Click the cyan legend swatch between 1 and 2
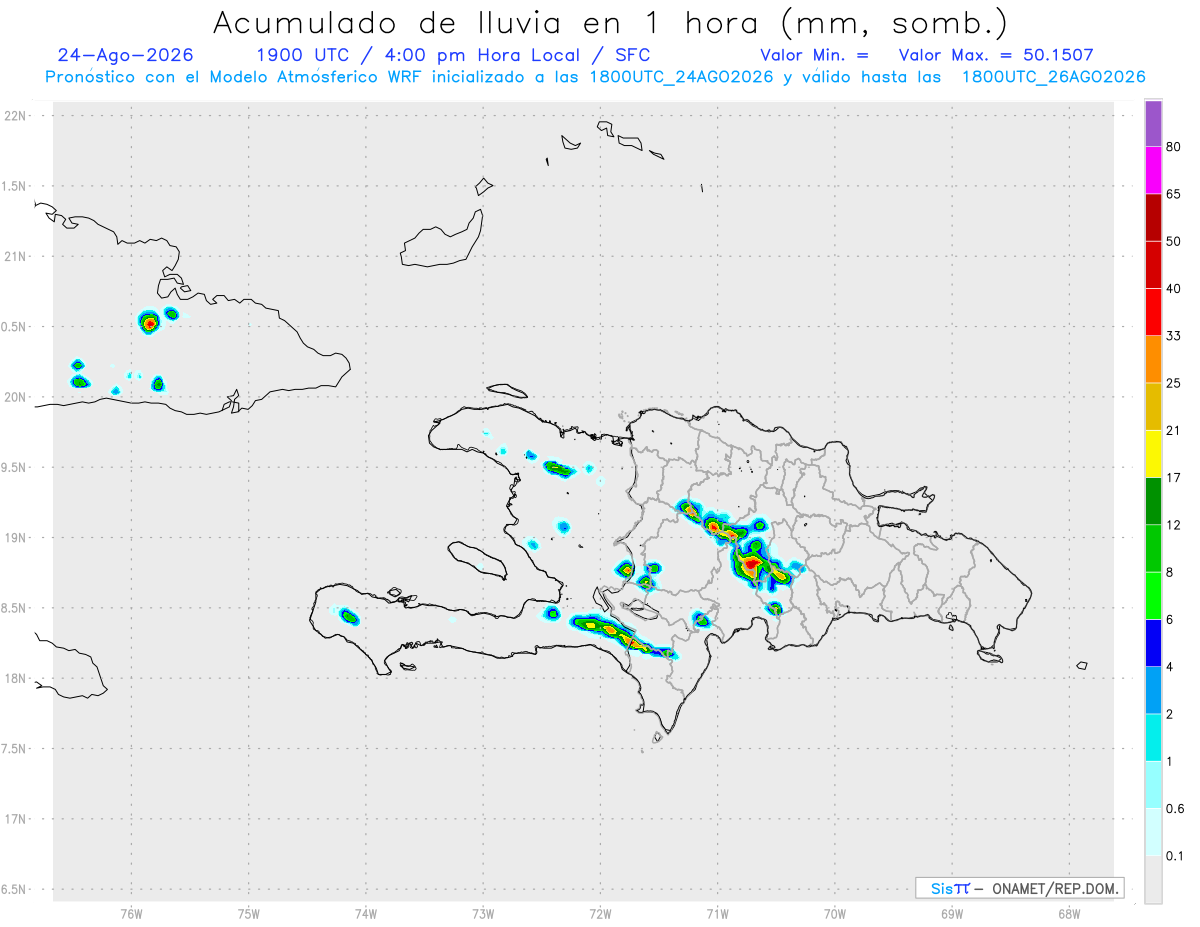Image resolution: width=1200 pixels, height=927 pixels. point(1153,738)
